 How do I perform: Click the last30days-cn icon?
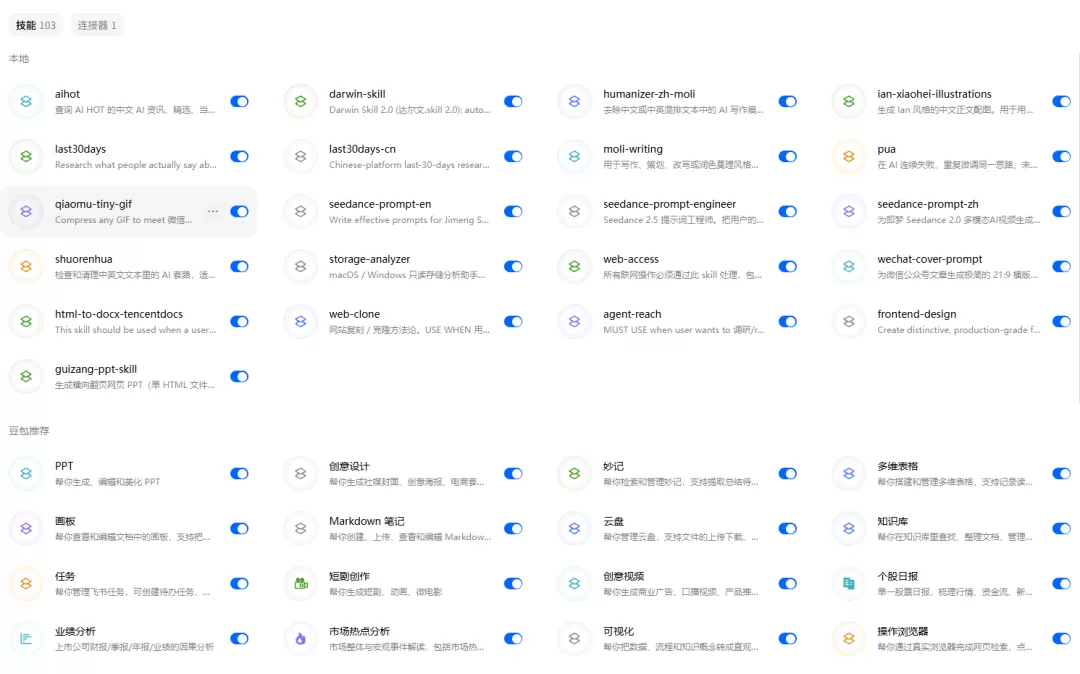point(300,156)
